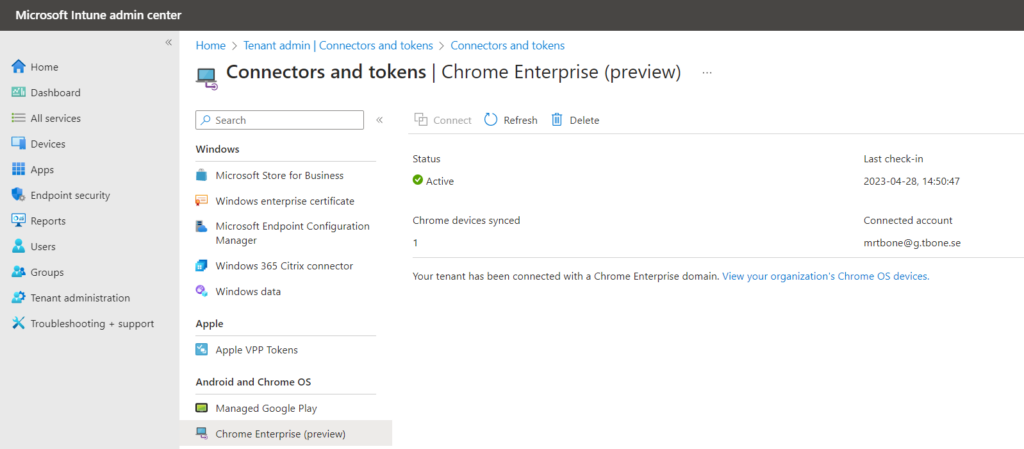Click the Search input field
This screenshot has height=449, width=1024.
[280, 120]
